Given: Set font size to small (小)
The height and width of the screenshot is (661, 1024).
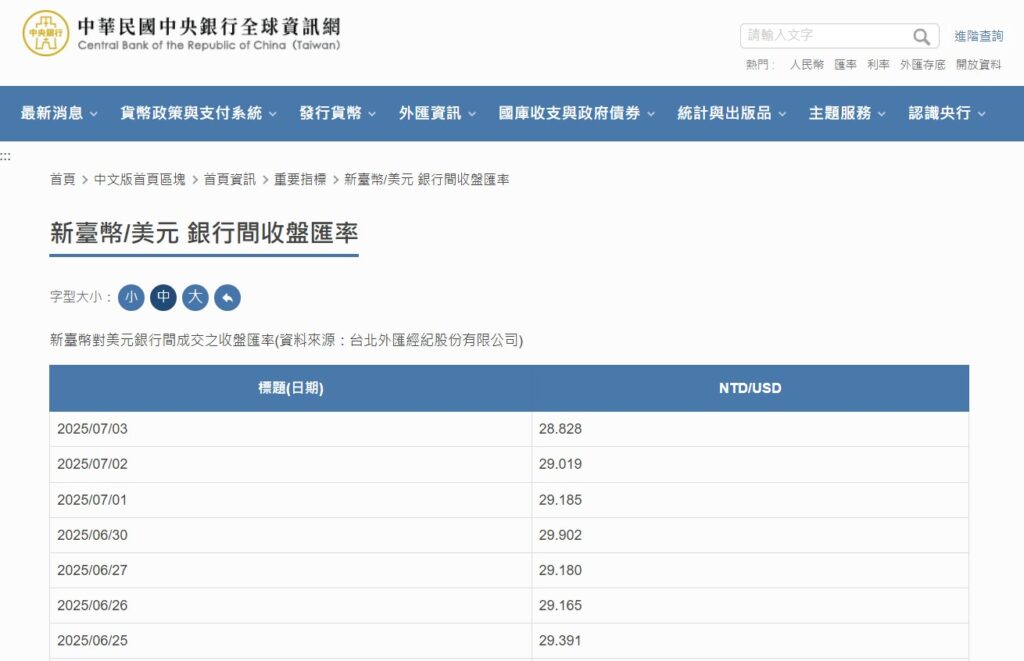Looking at the screenshot, I should coord(131,298).
